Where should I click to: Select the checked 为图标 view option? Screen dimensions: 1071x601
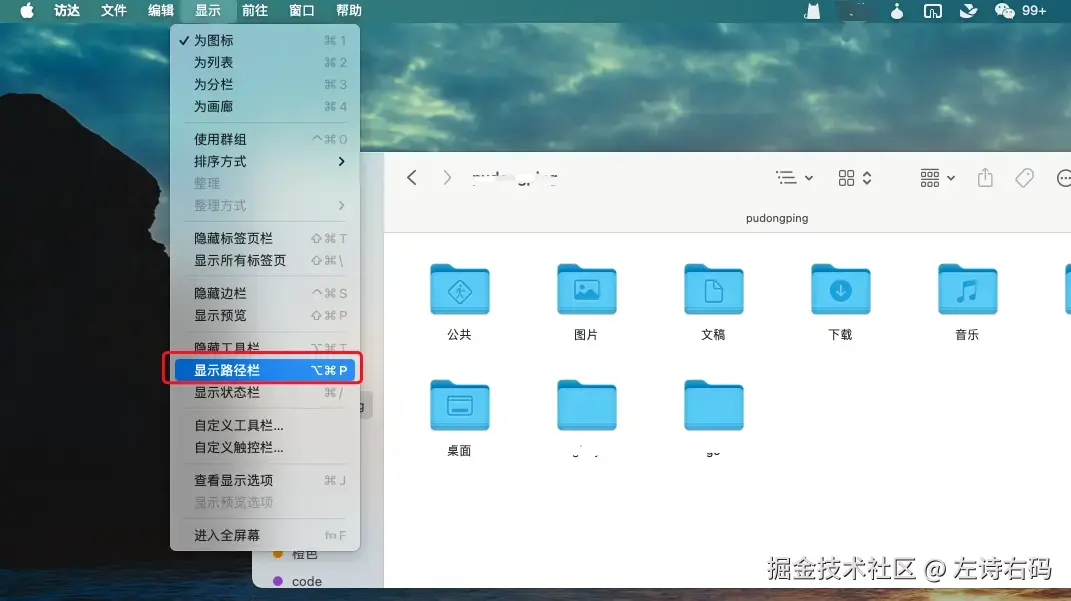[265, 40]
